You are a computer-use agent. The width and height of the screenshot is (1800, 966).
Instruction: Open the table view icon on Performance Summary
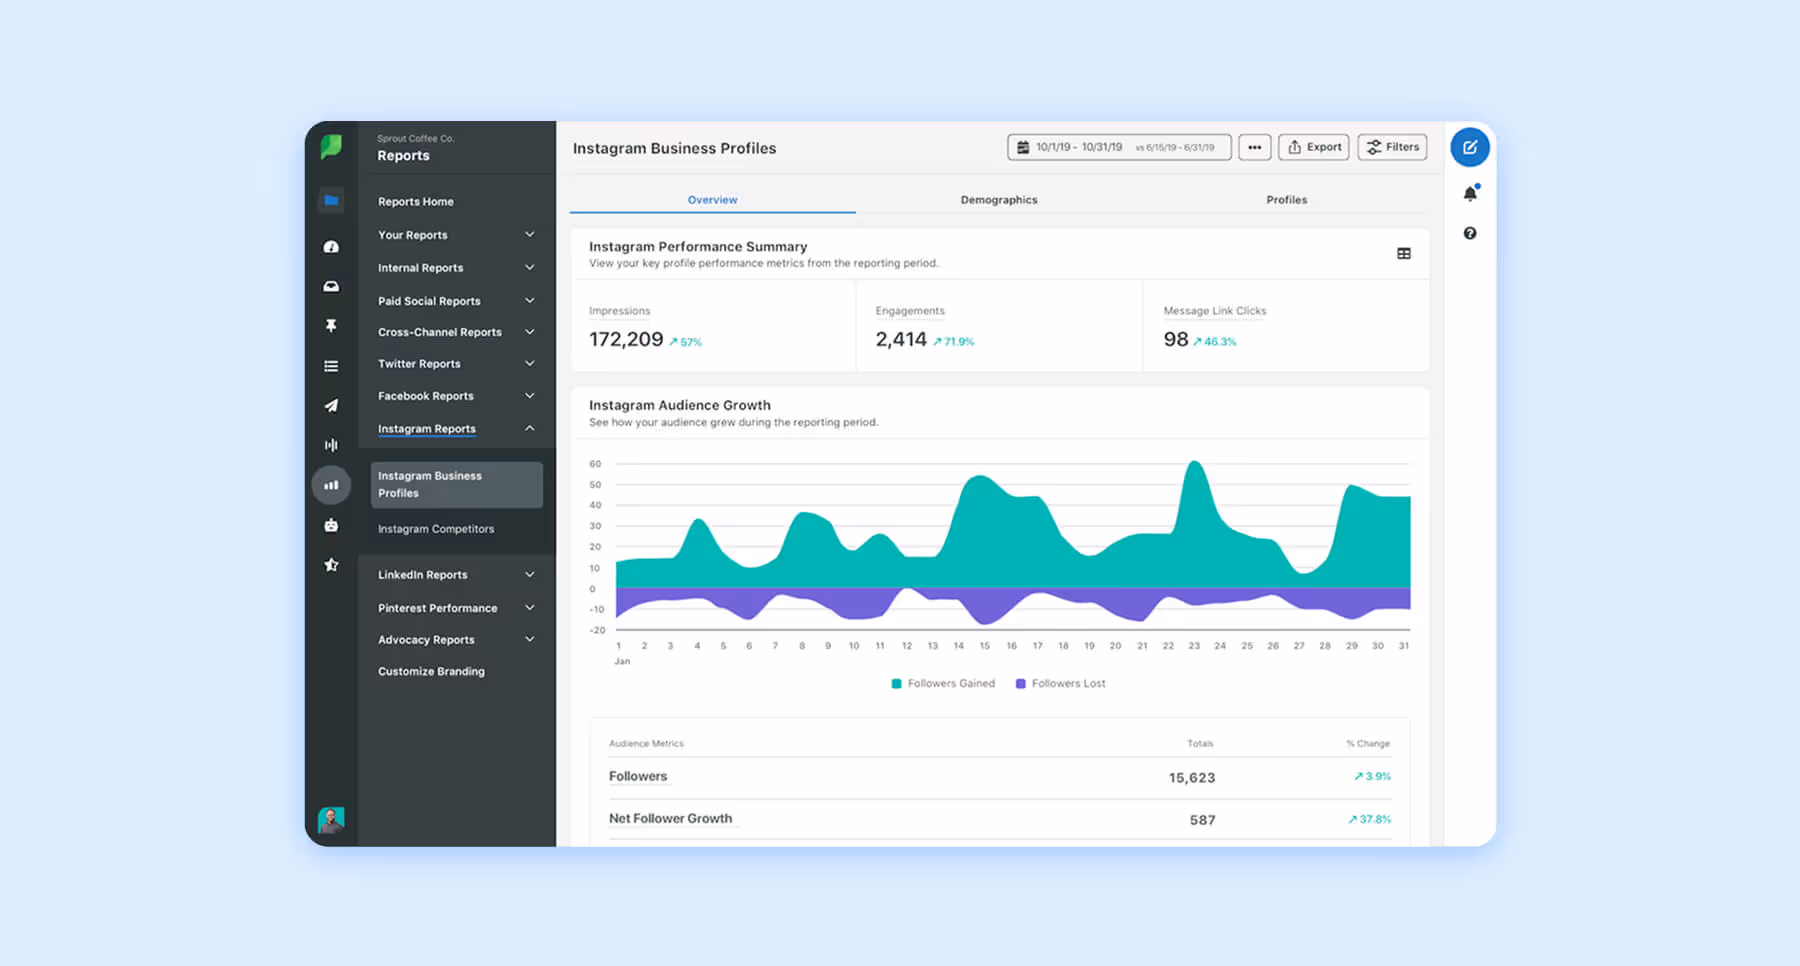coord(1404,253)
